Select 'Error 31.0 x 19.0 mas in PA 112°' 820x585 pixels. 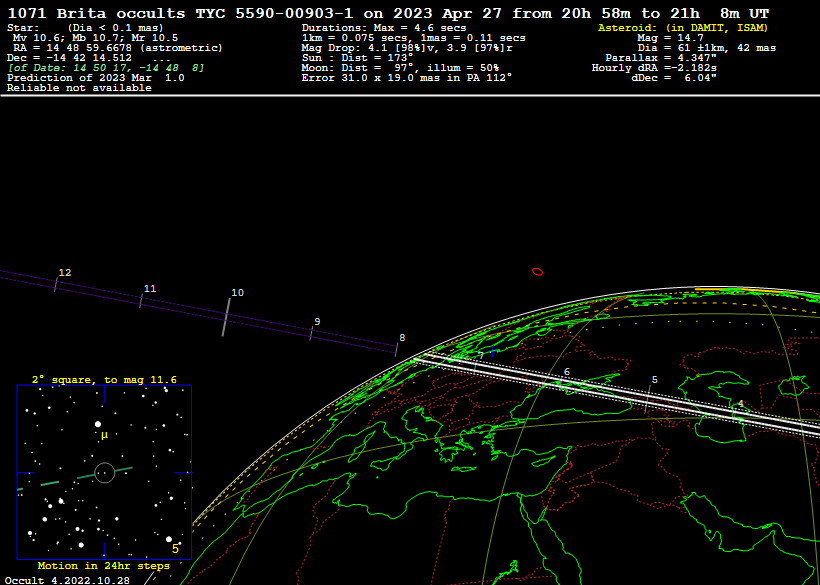407,78
